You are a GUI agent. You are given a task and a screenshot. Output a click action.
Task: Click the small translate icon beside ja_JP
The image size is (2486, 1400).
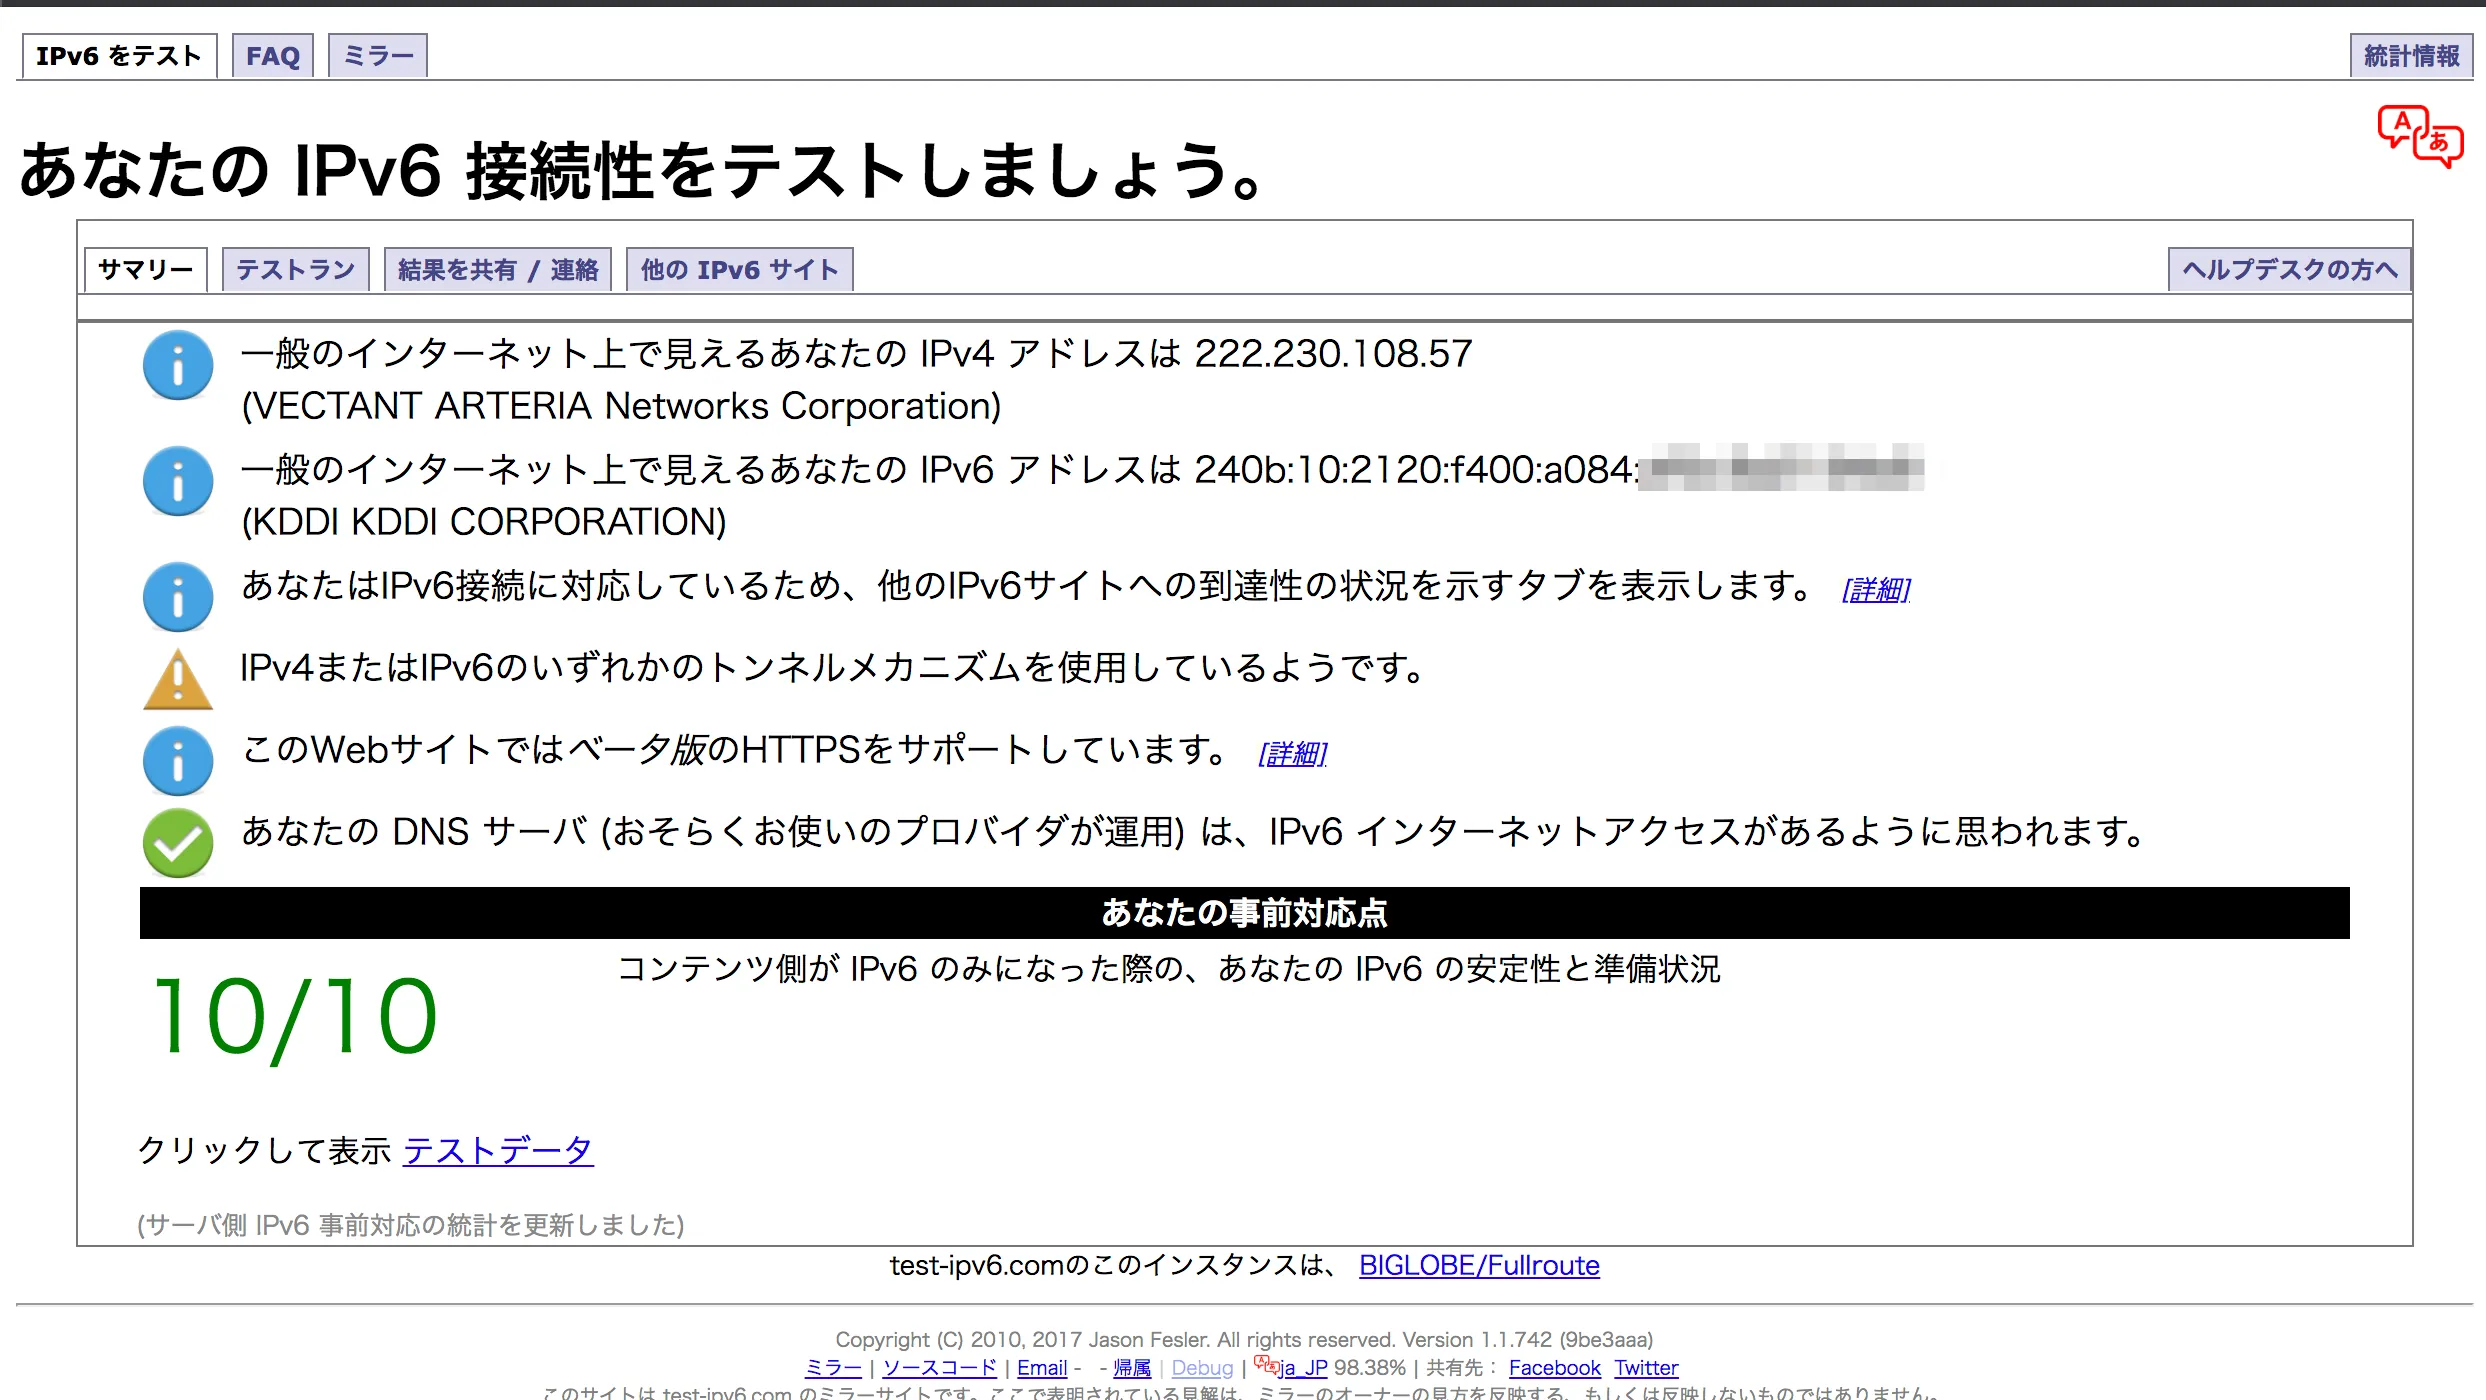(x=1265, y=1365)
